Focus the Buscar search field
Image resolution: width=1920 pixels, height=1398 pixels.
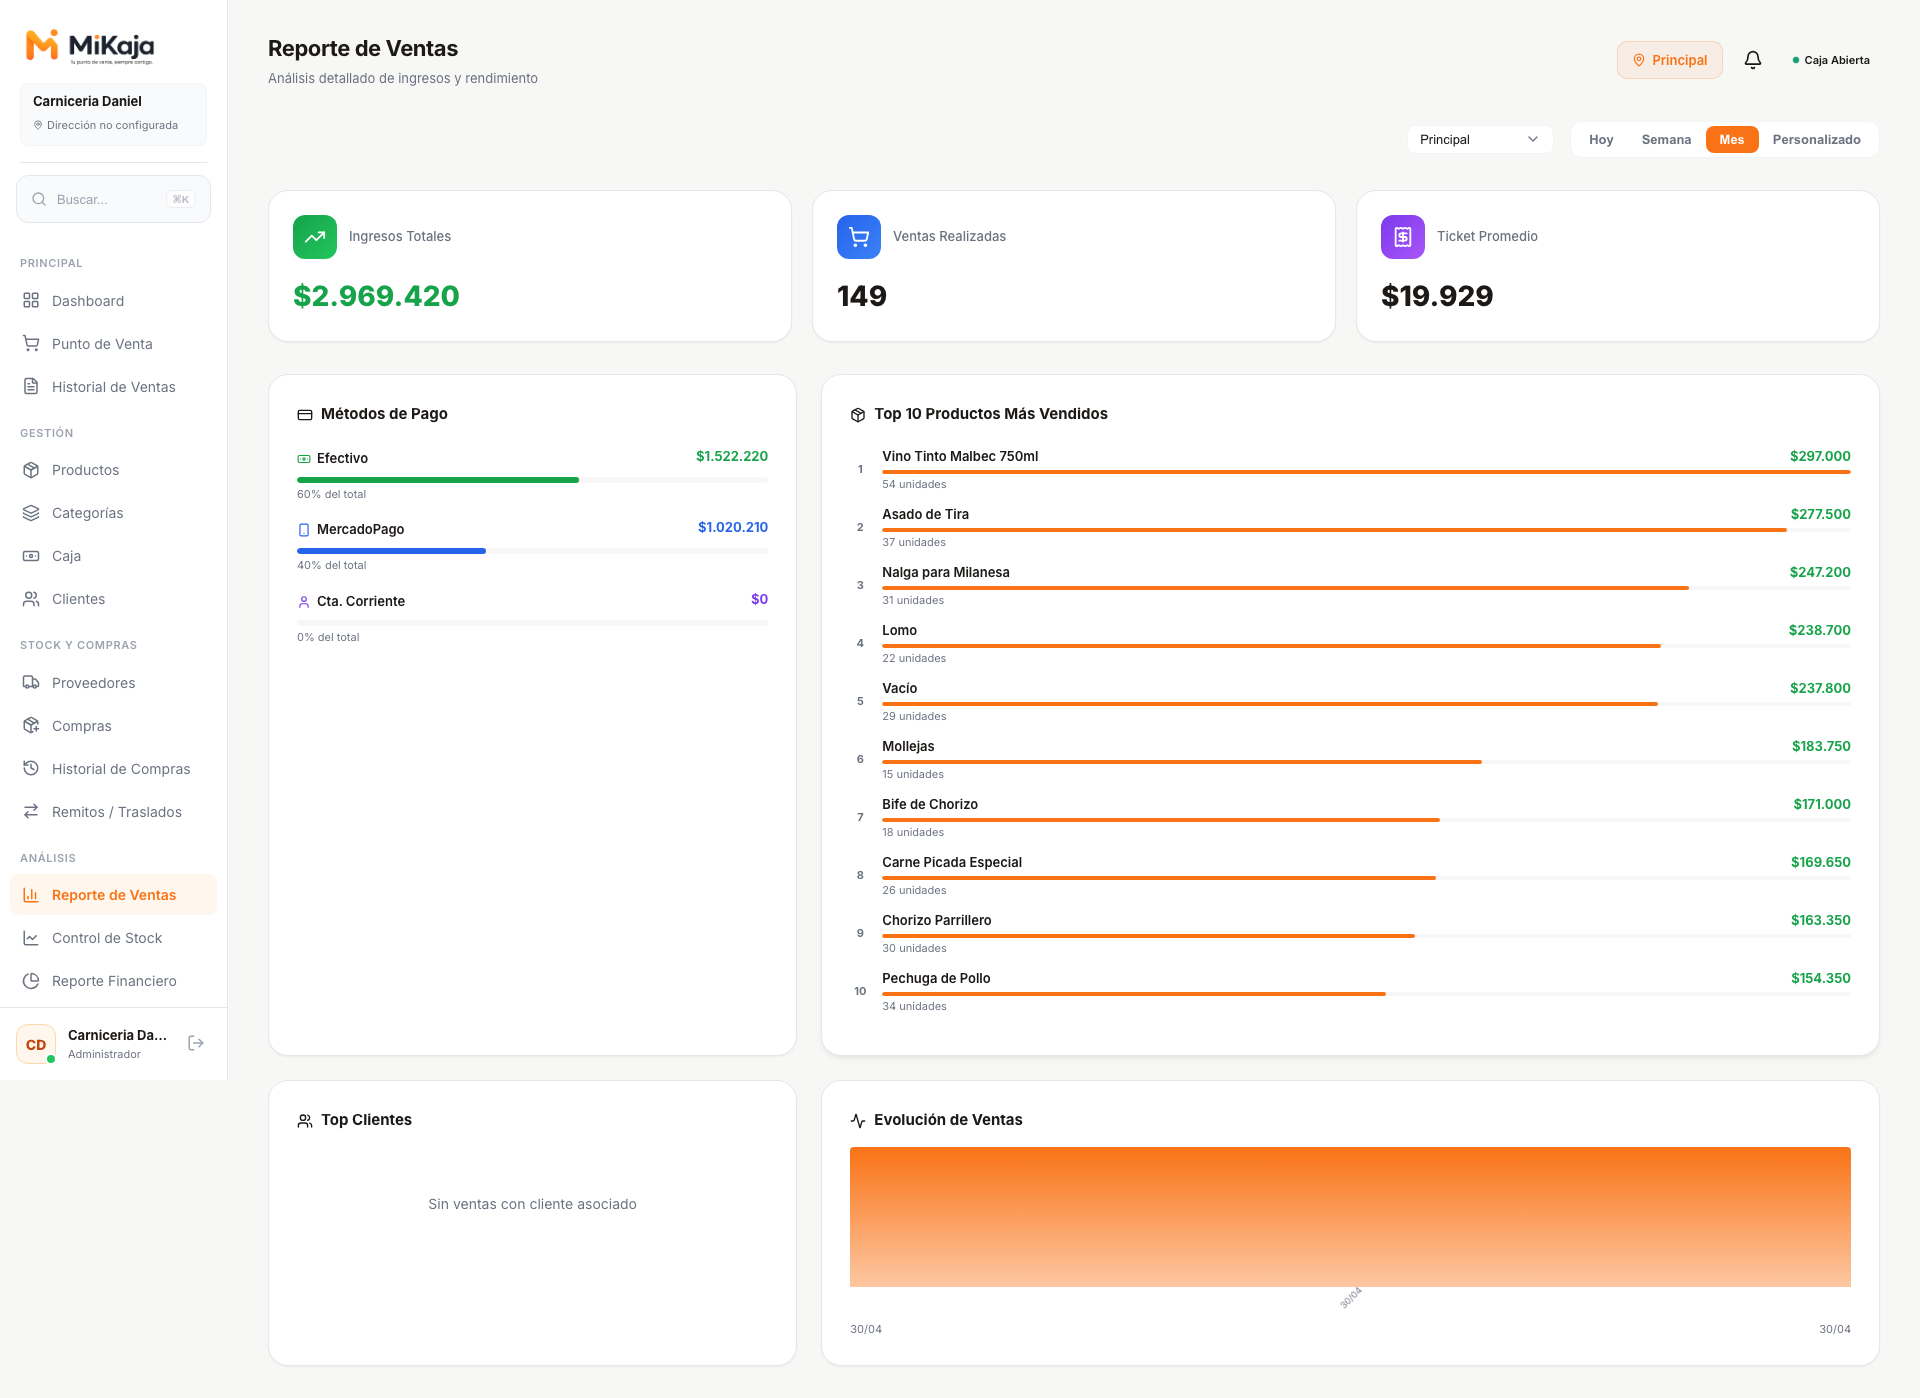pos(113,199)
